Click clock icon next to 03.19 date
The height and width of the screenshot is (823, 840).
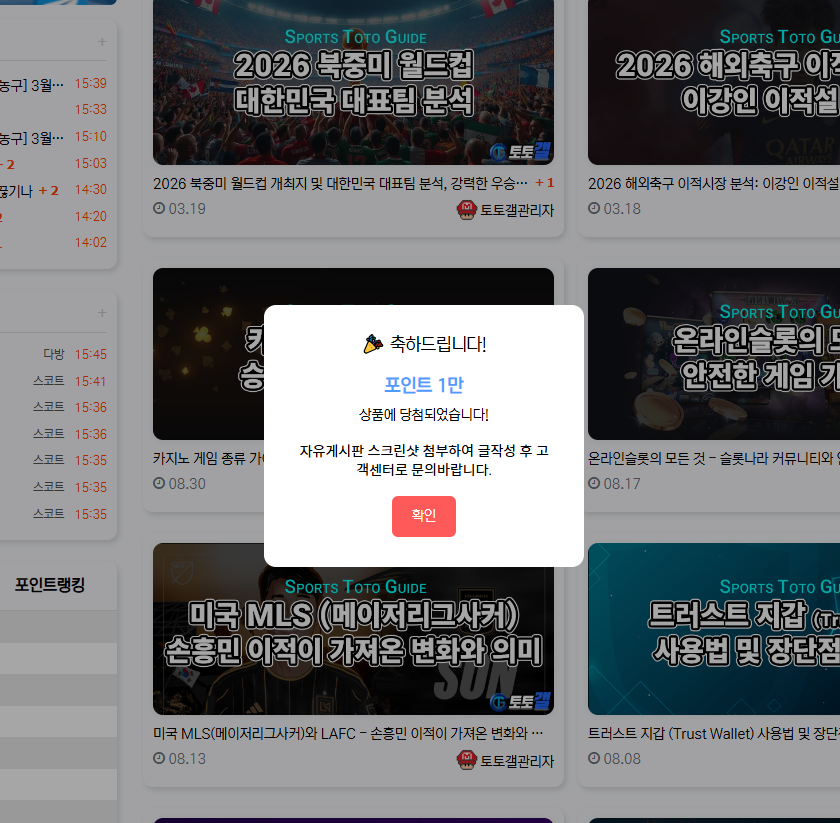point(159,208)
